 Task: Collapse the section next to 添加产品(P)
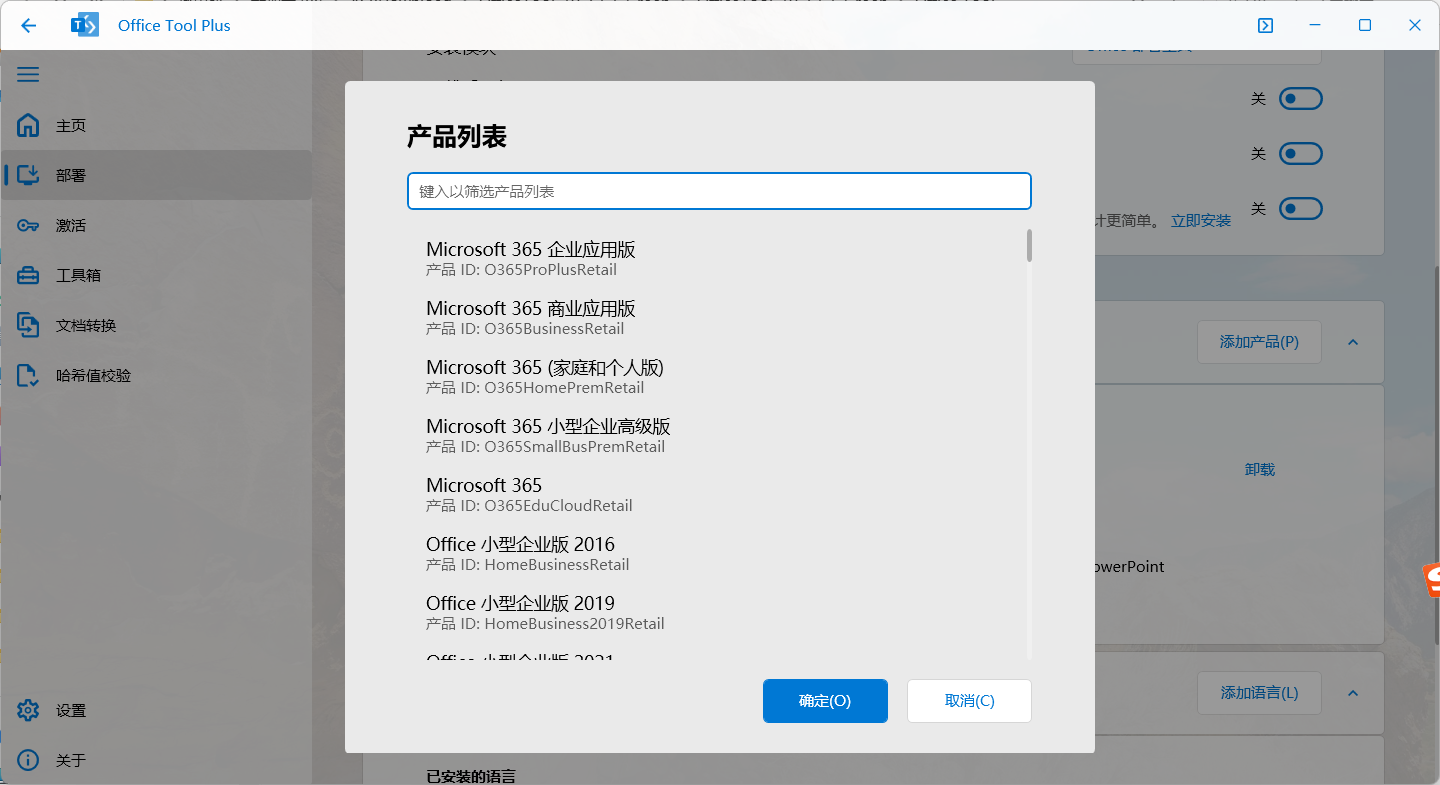pyautogui.click(x=1353, y=342)
